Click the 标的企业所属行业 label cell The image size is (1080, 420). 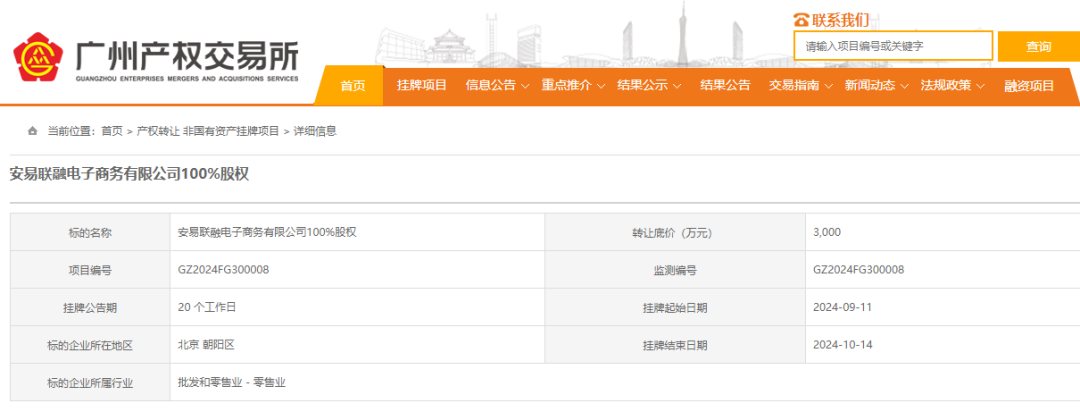(90, 383)
